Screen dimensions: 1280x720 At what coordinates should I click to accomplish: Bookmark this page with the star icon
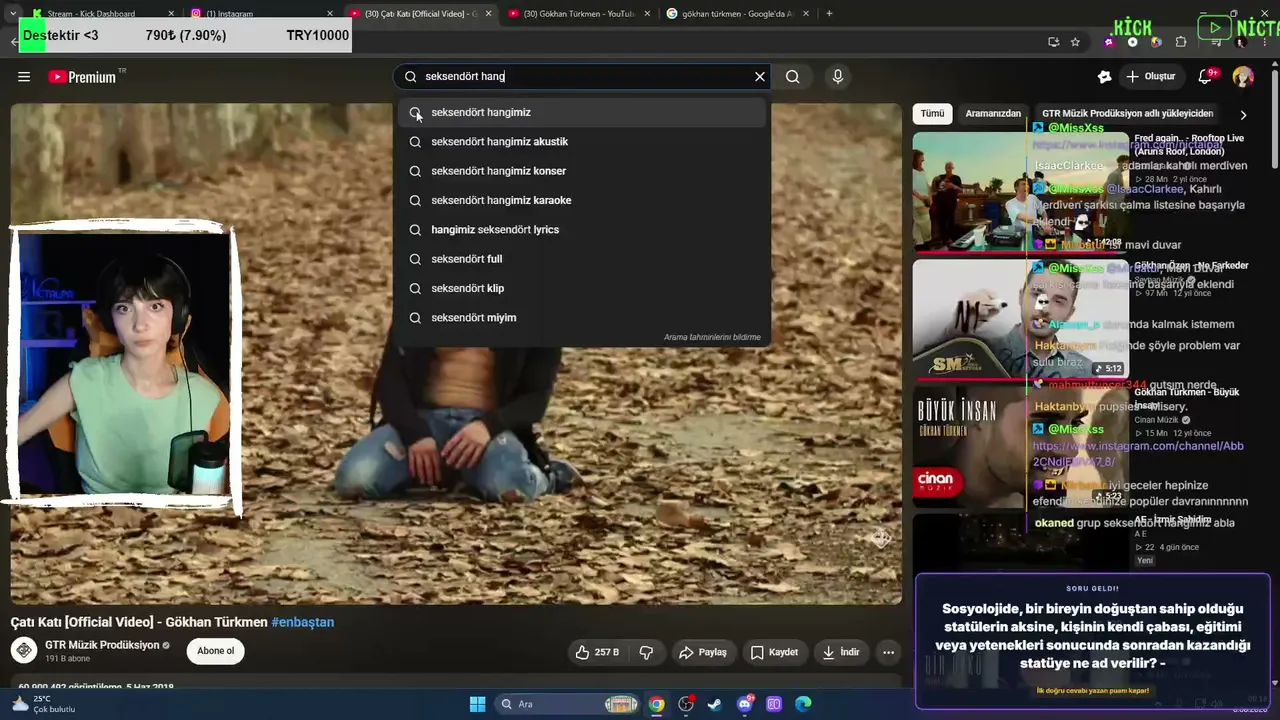pyautogui.click(x=1075, y=42)
